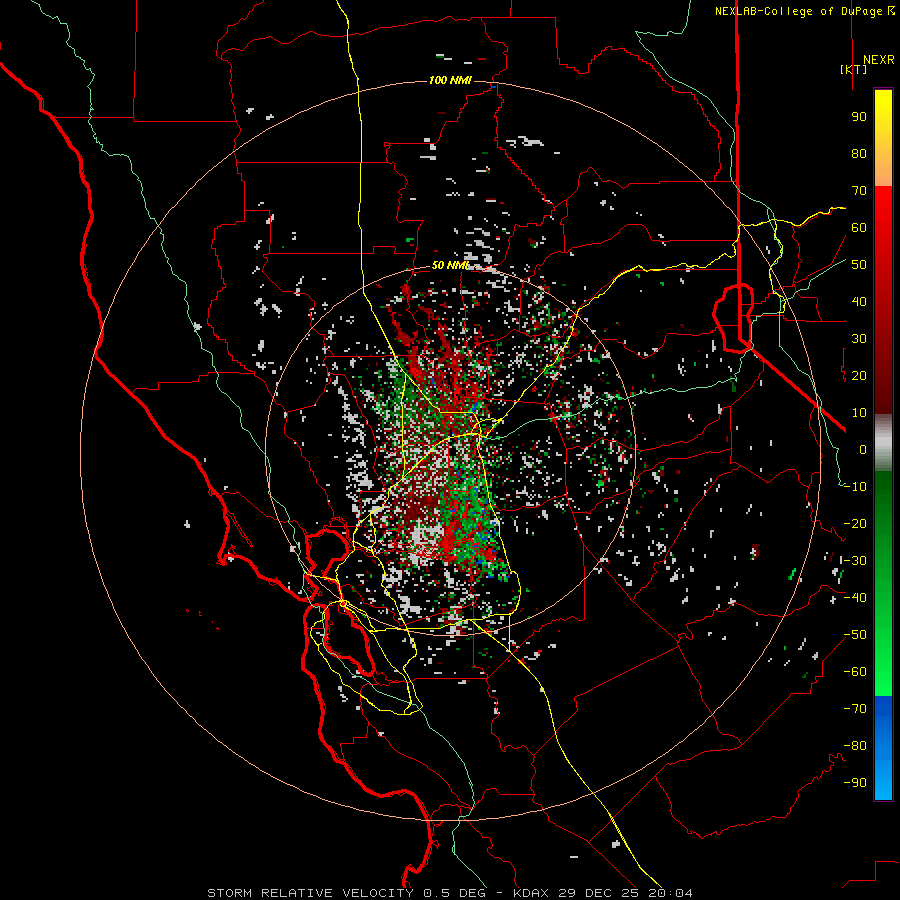This screenshot has width=900, height=900.
Task: Click the 0.5 DEG elevation text in the caption
Action: (455, 893)
